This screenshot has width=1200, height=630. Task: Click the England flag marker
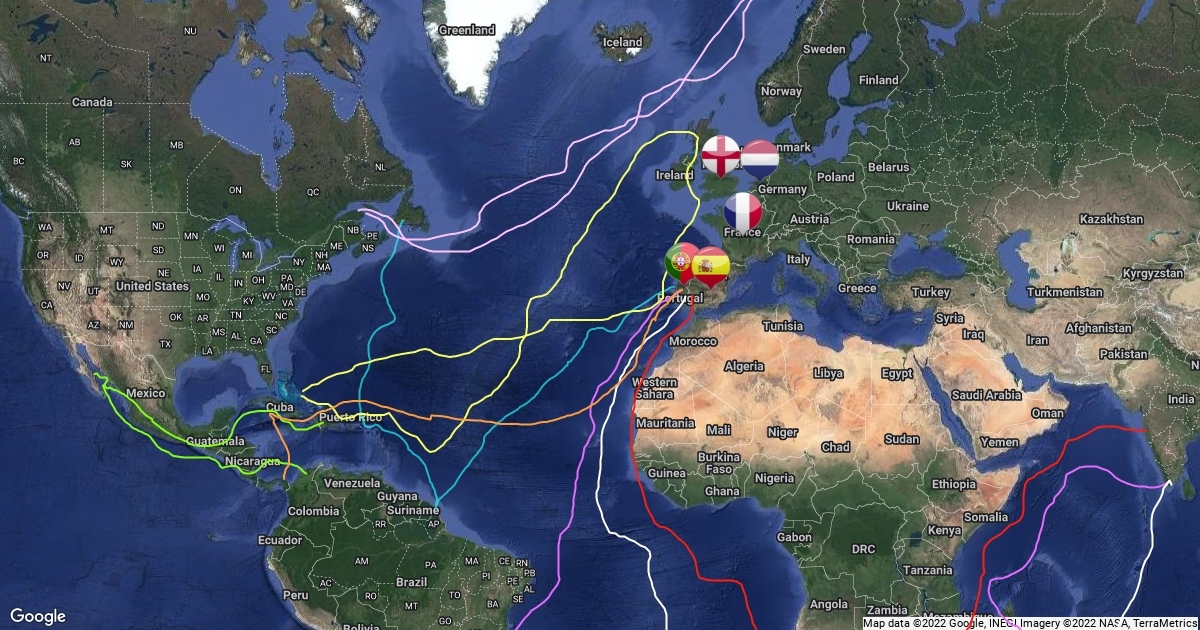click(x=720, y=158)
